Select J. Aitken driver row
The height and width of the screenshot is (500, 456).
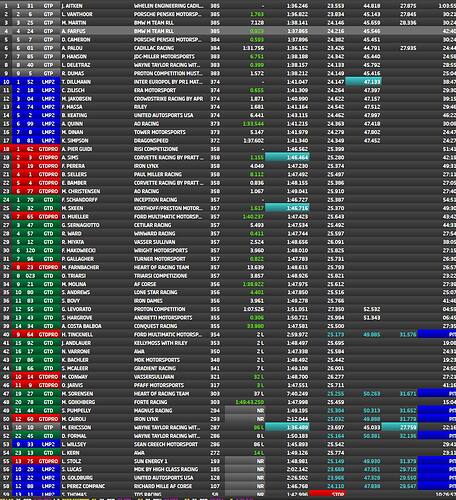228,6
